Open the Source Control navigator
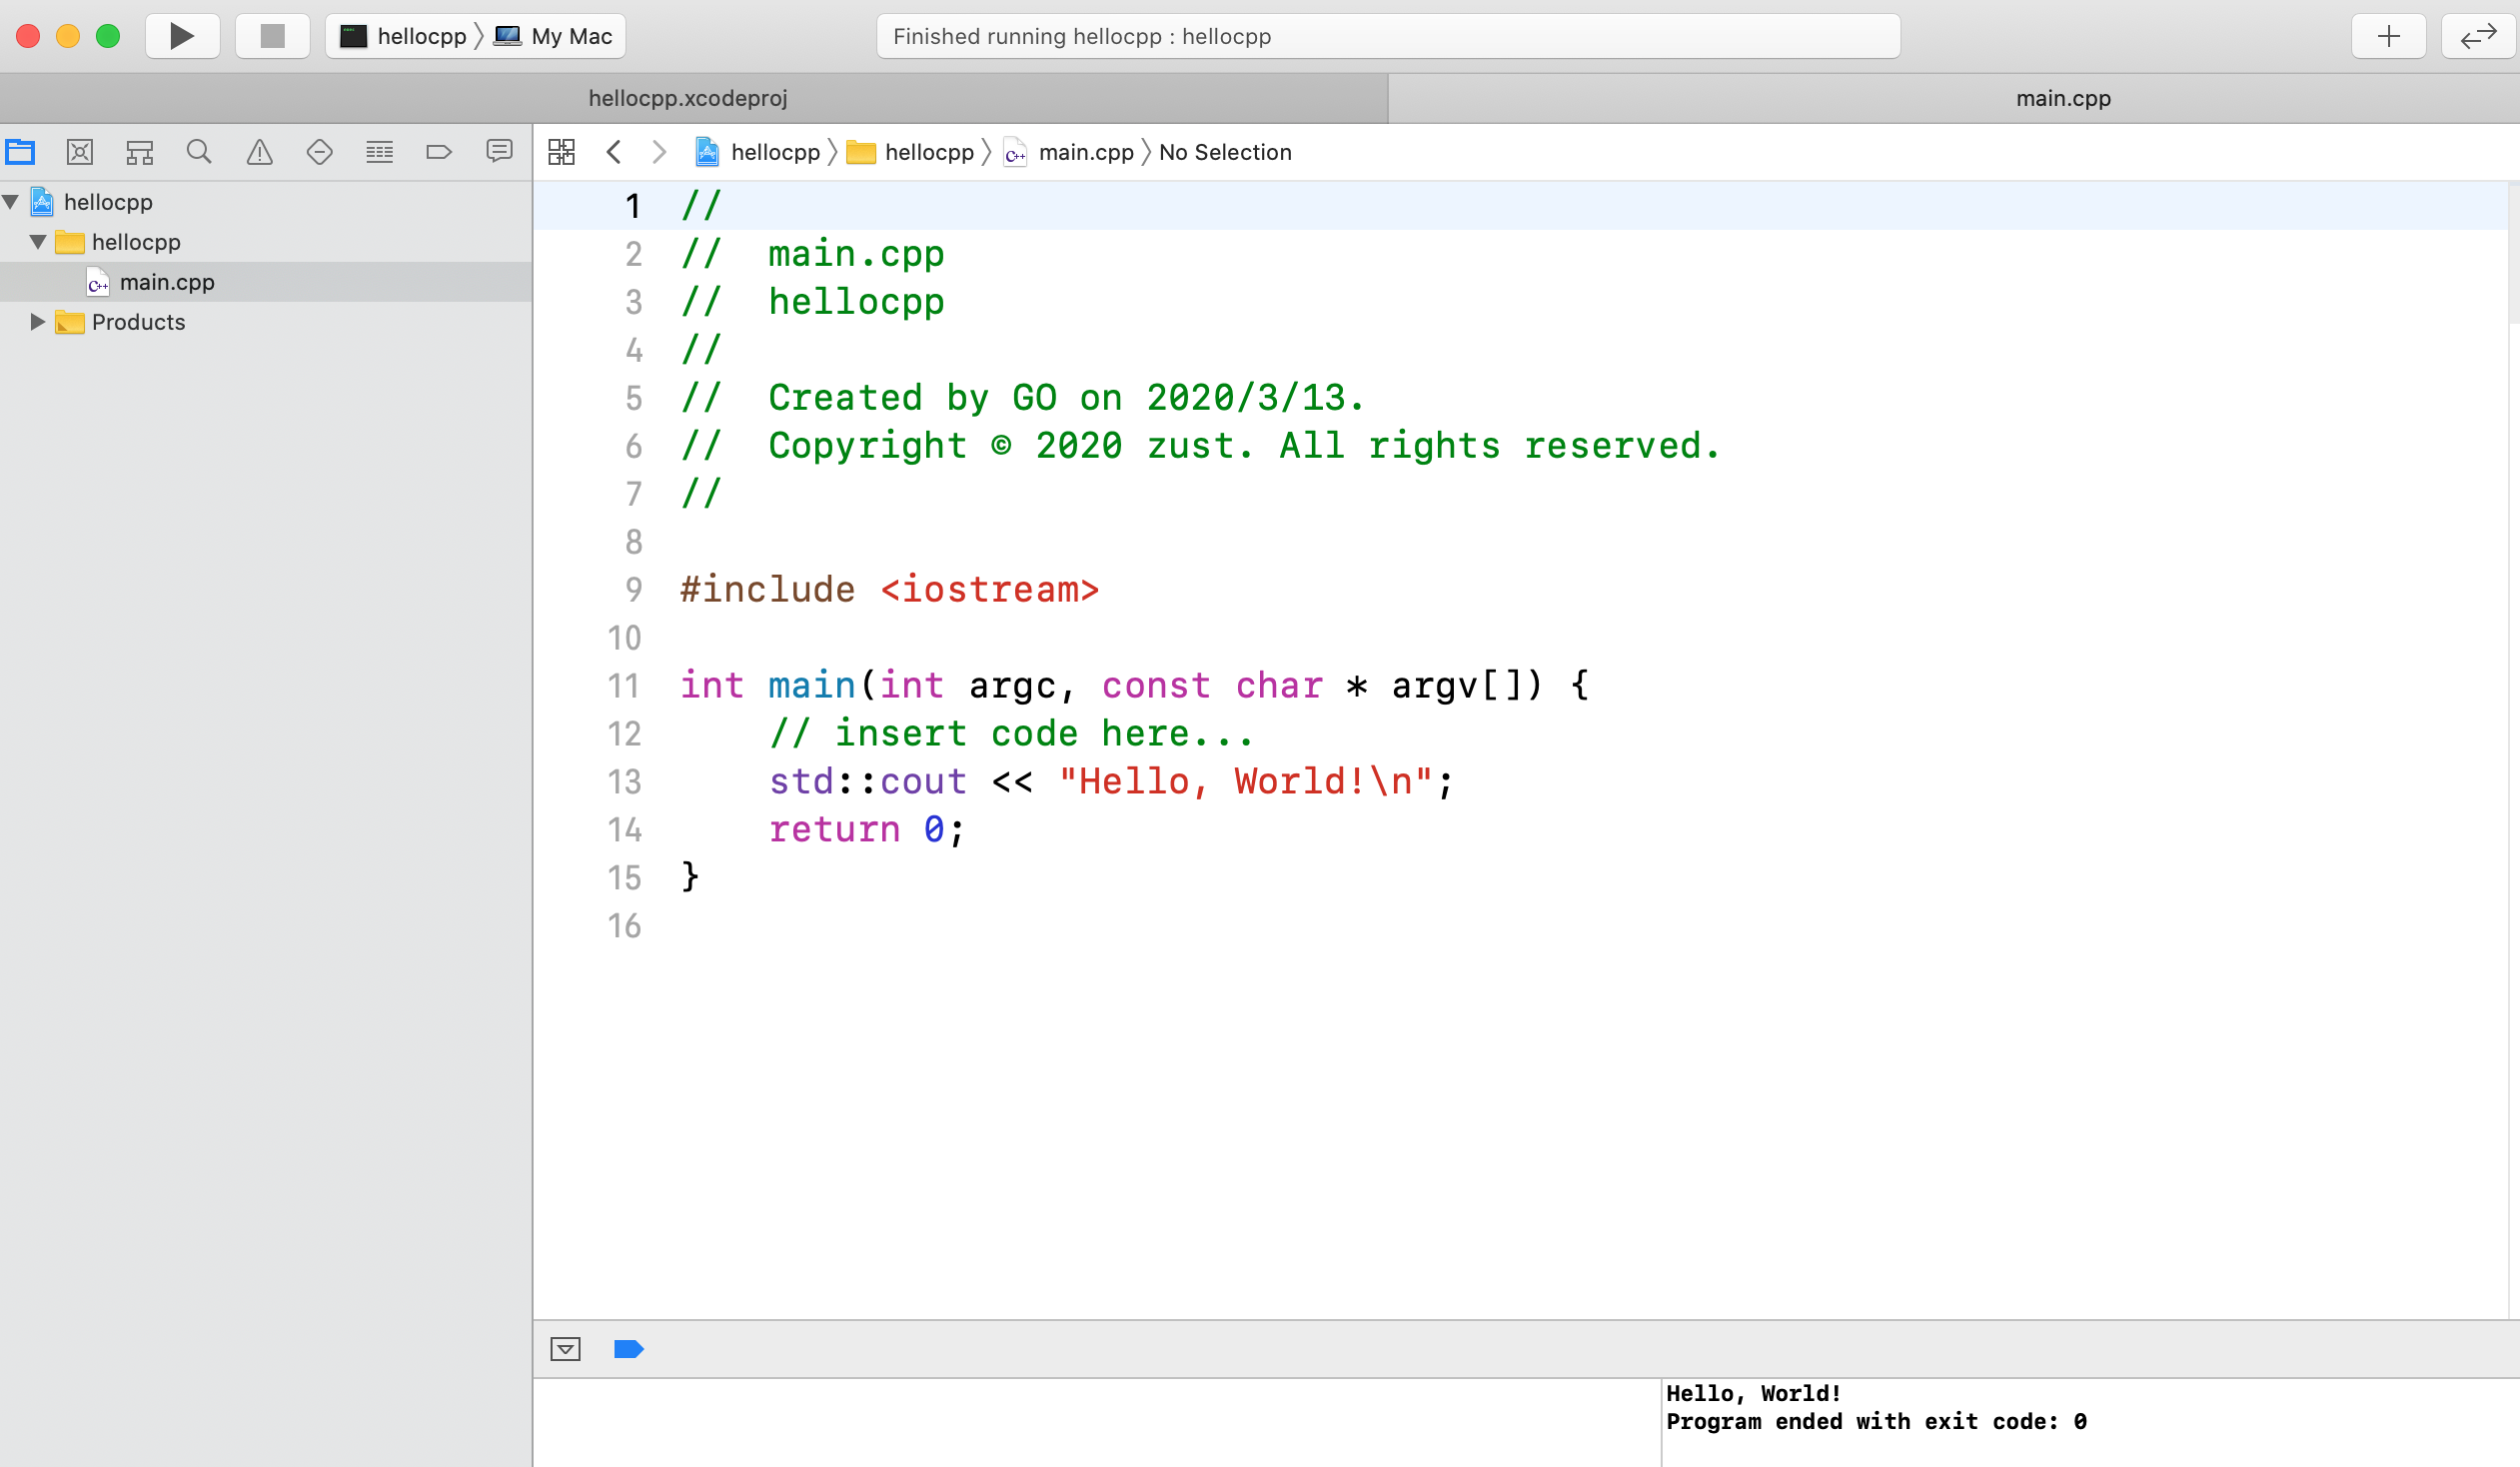Viewport: 2520px width, 1467px height. [80, 152]
